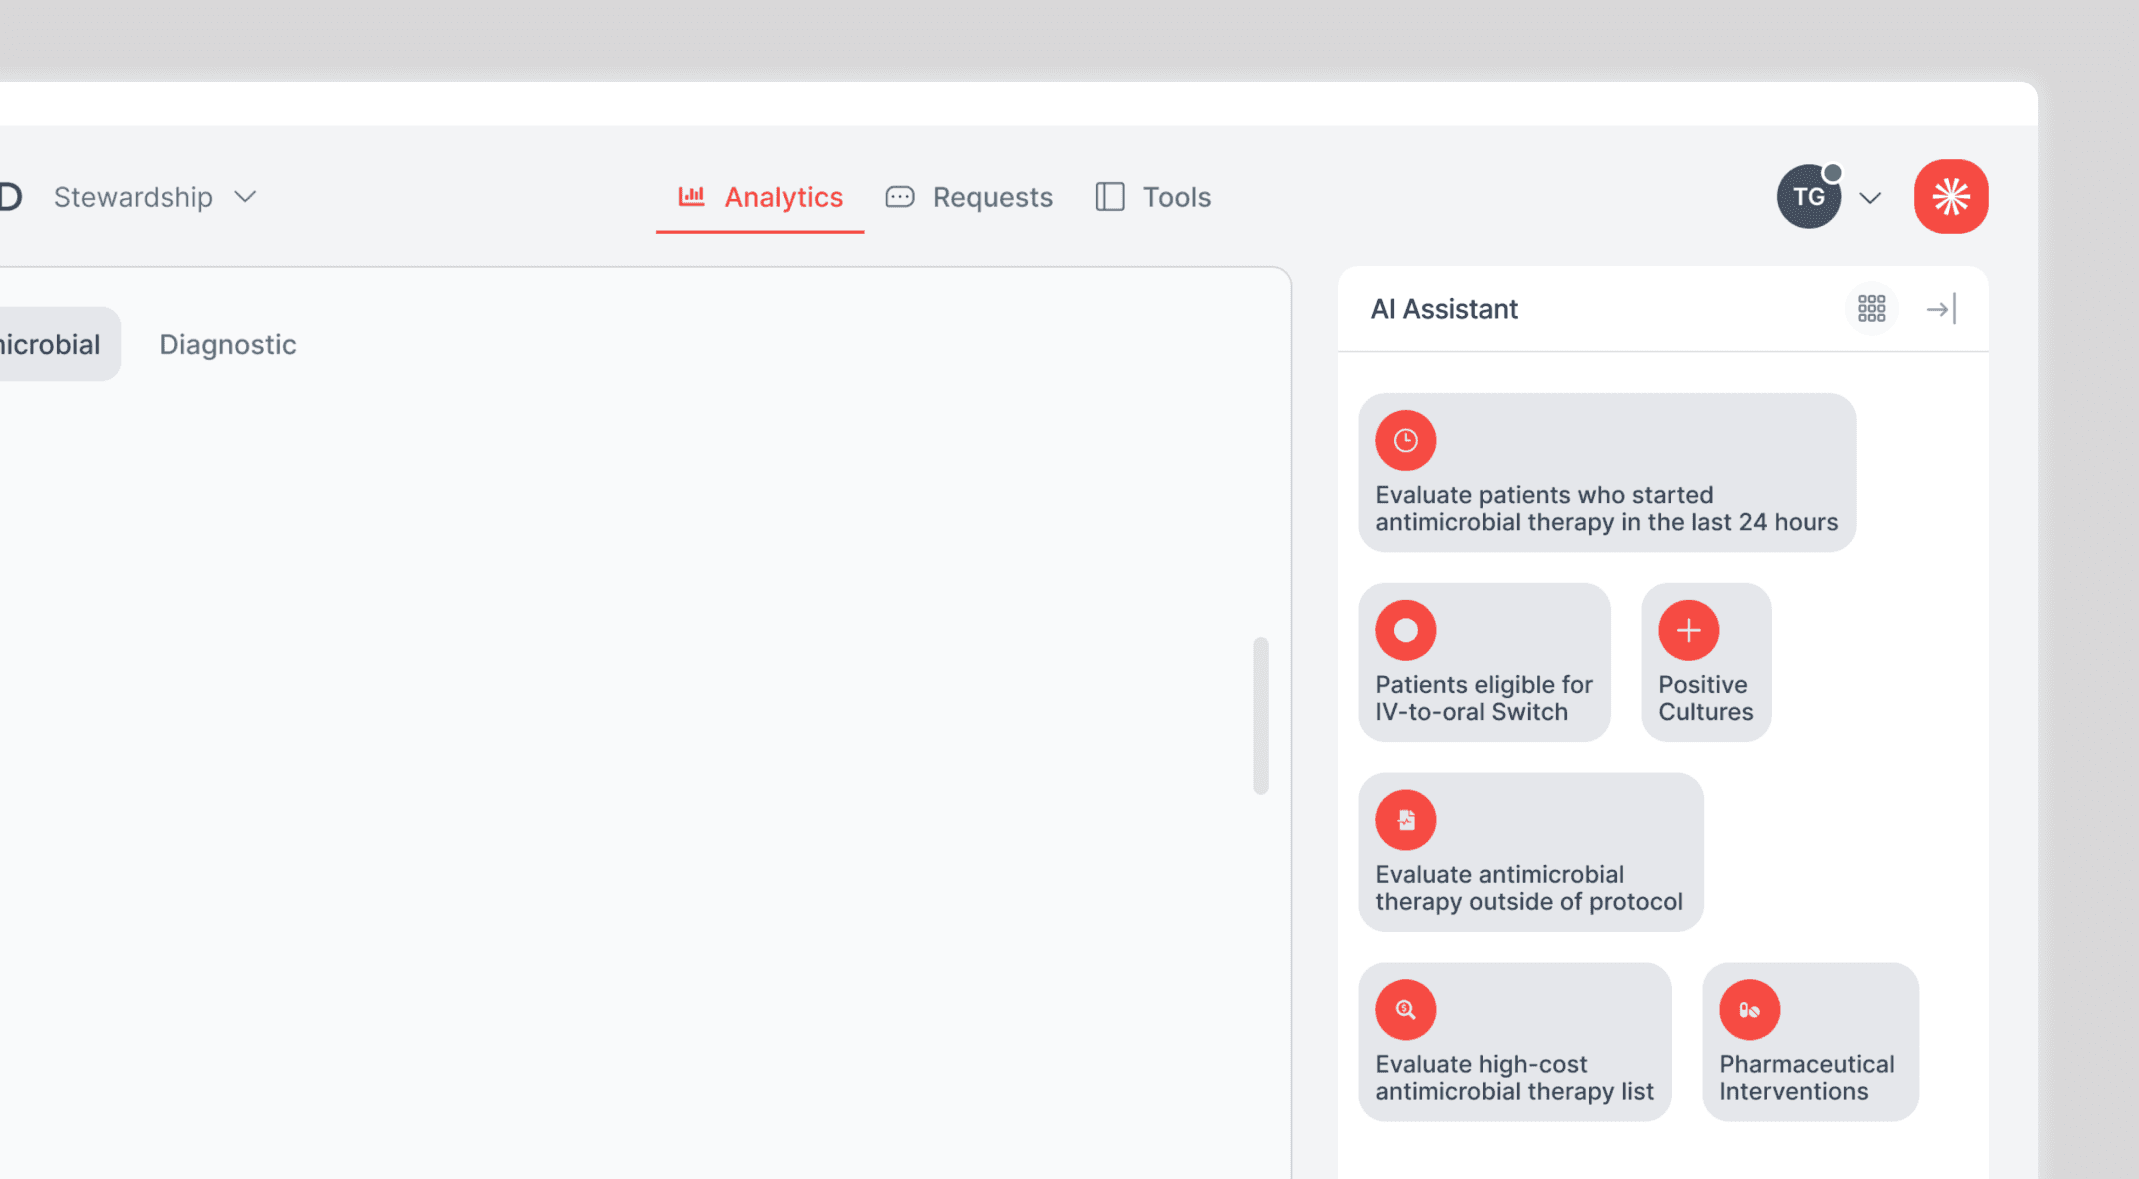Image resolution: width=2139 pixels, height=1179 pixels.
Task: Click the vertical scrollbar in main panel
Action: point(1260,716)
